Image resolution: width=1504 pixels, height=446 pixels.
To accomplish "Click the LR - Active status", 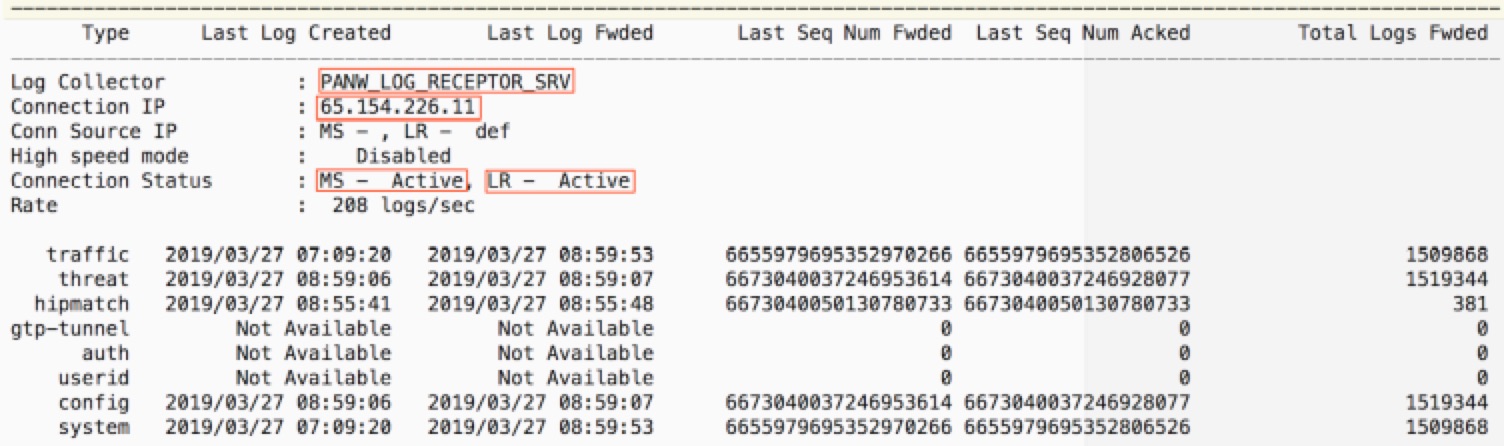I will click(x=558, y=181).
